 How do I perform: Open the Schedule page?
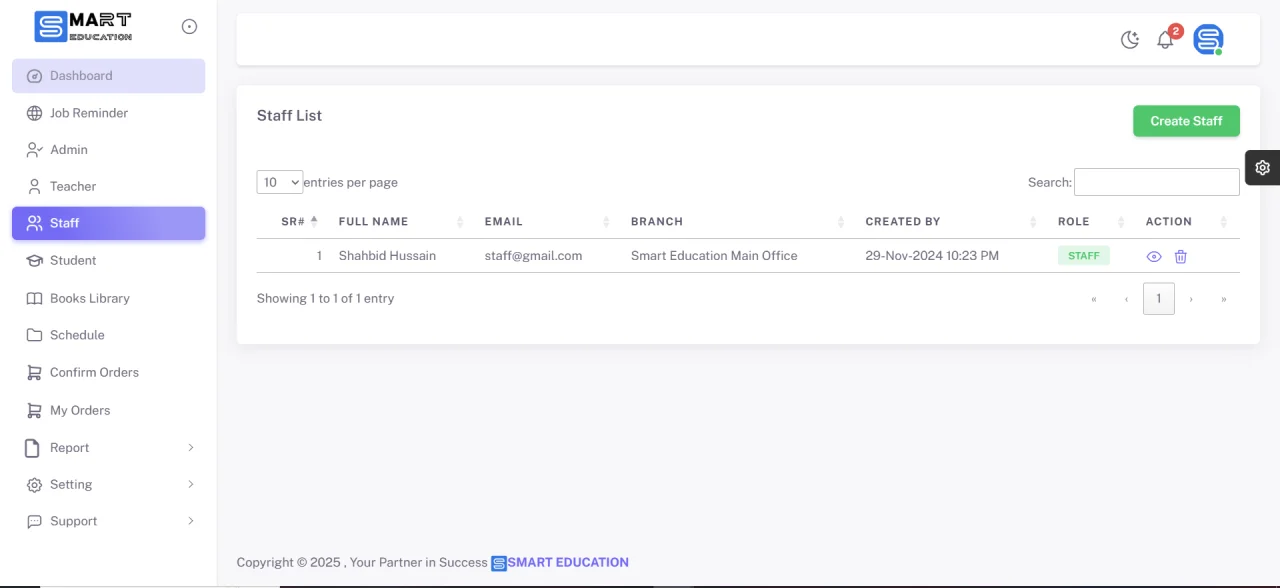(108, 335)
